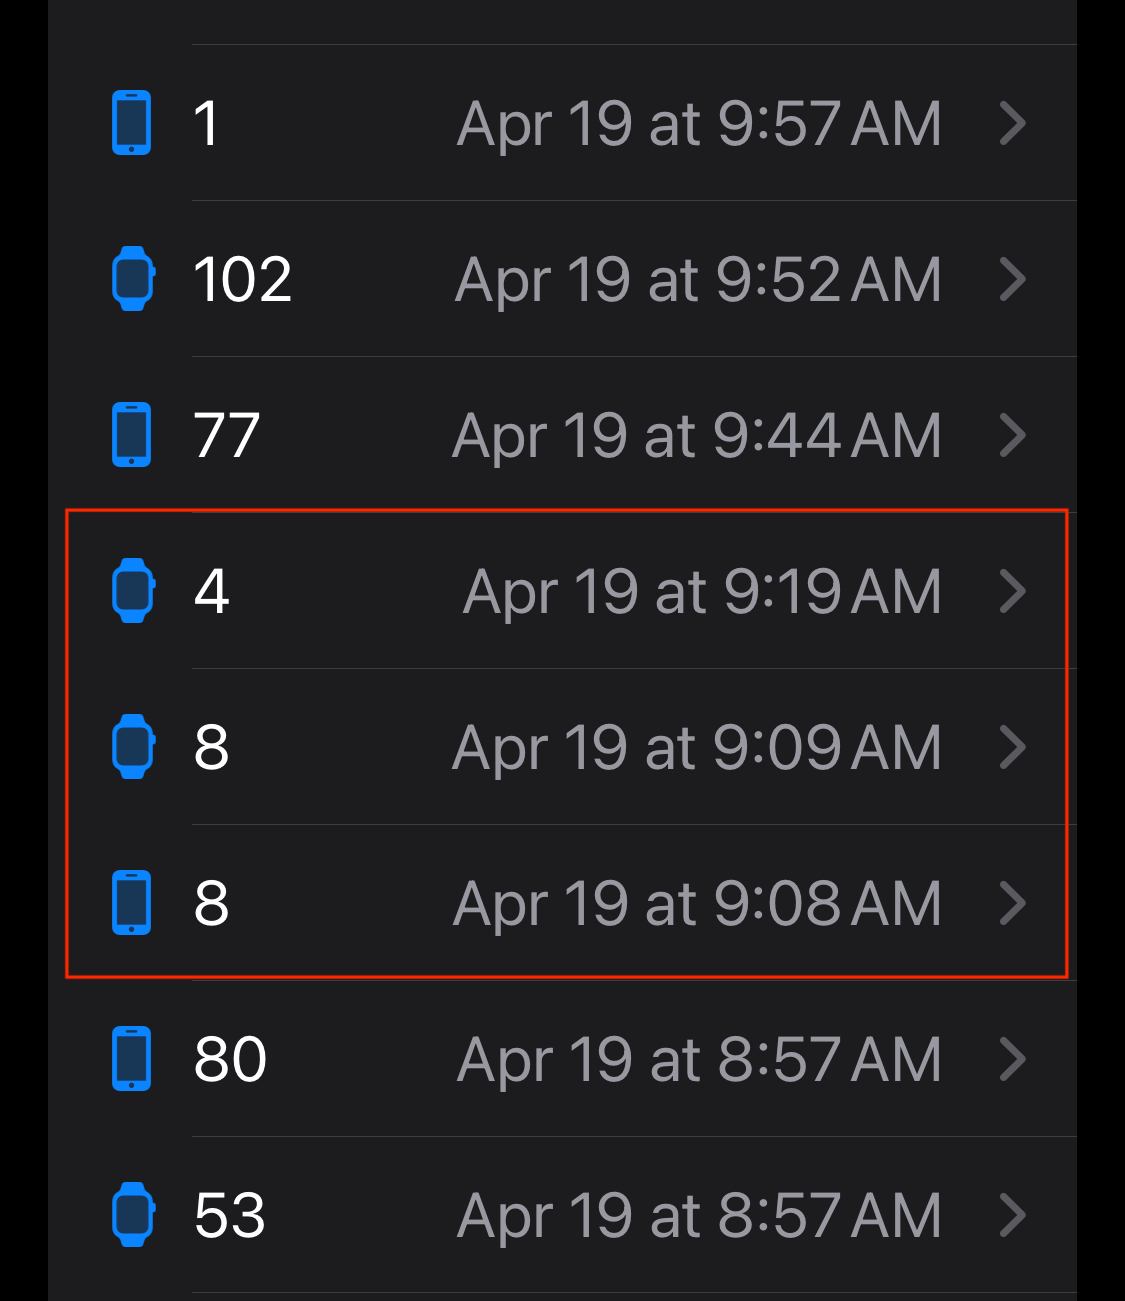Viewport: 1125px width, 1301px height.
Task: Tap the iPhone icon next to 77
Action: (x=131, y=435)
